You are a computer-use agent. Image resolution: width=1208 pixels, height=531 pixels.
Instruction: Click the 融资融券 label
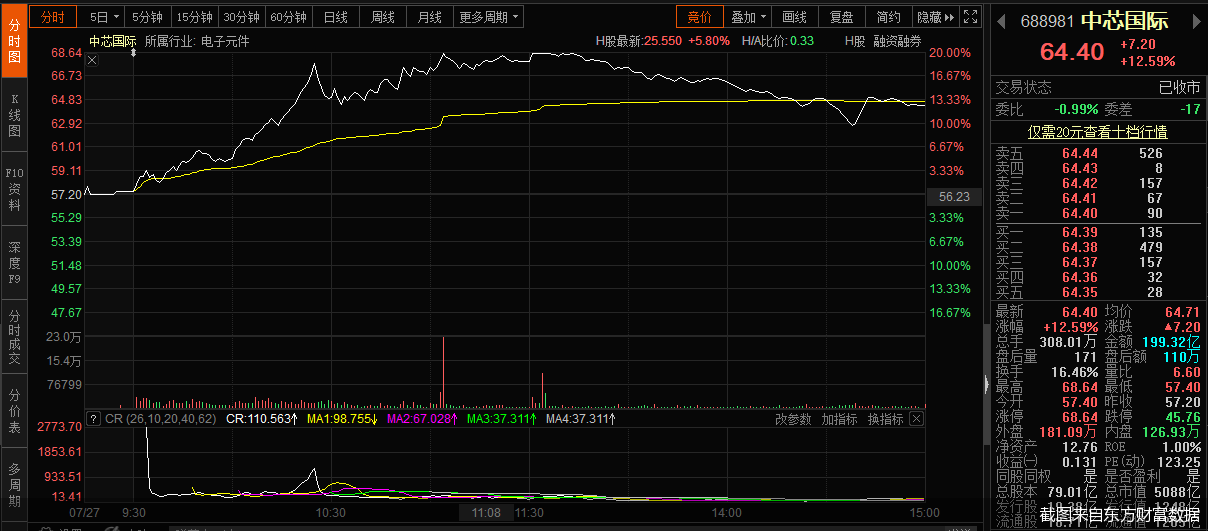coord(897,41)
